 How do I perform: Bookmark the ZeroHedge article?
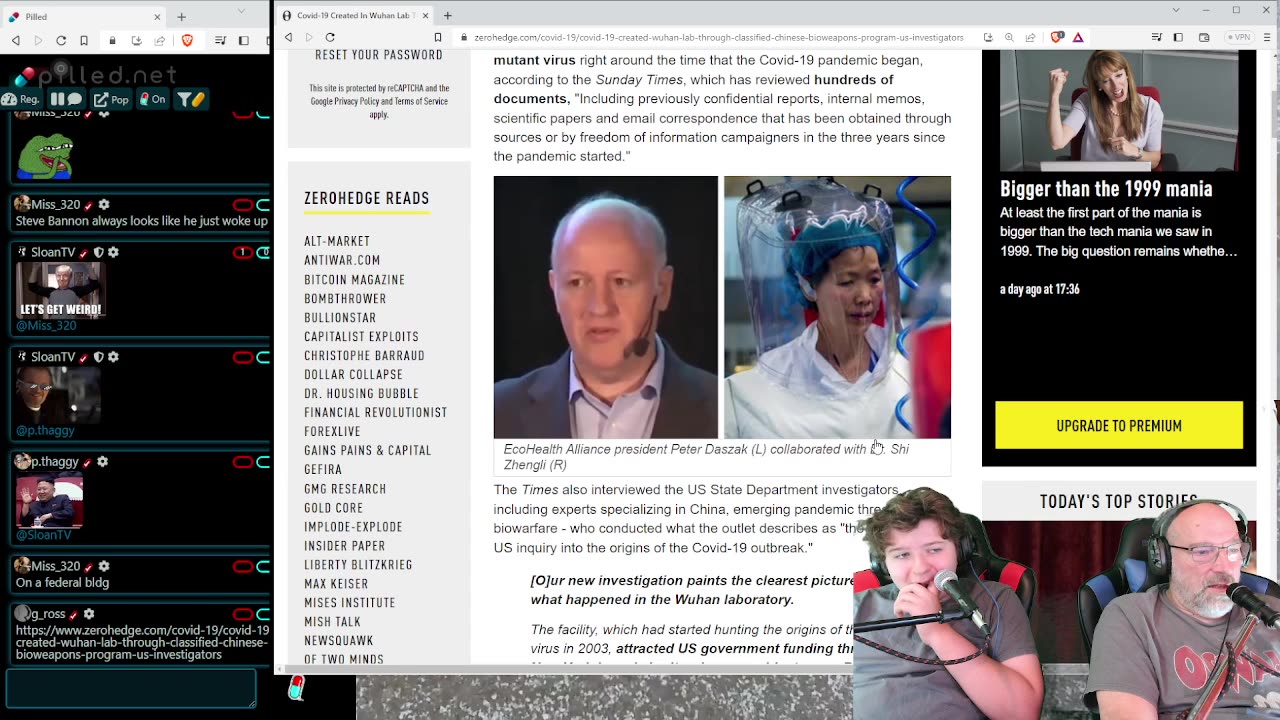(437, 38)
